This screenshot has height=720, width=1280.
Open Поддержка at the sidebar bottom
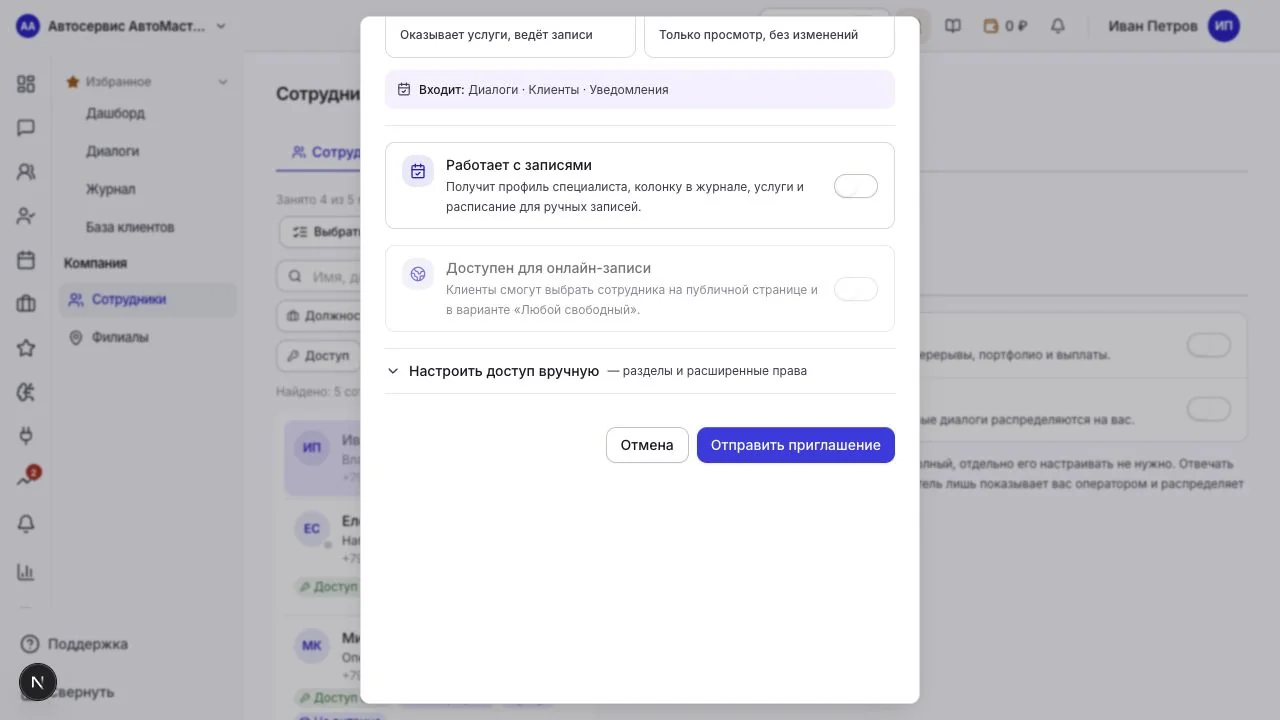pyautogui.click(x=75, y=644)
